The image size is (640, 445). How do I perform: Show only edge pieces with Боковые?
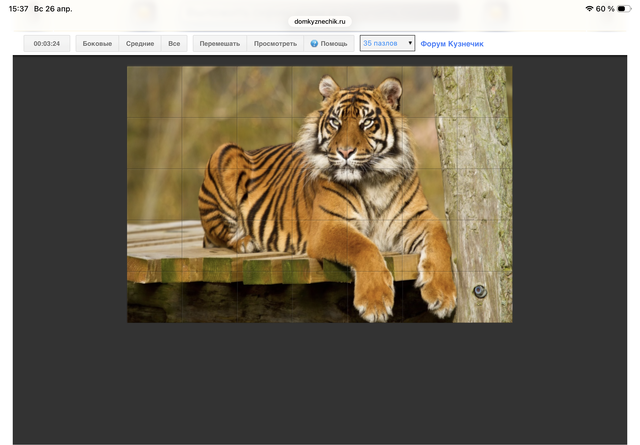97,44
